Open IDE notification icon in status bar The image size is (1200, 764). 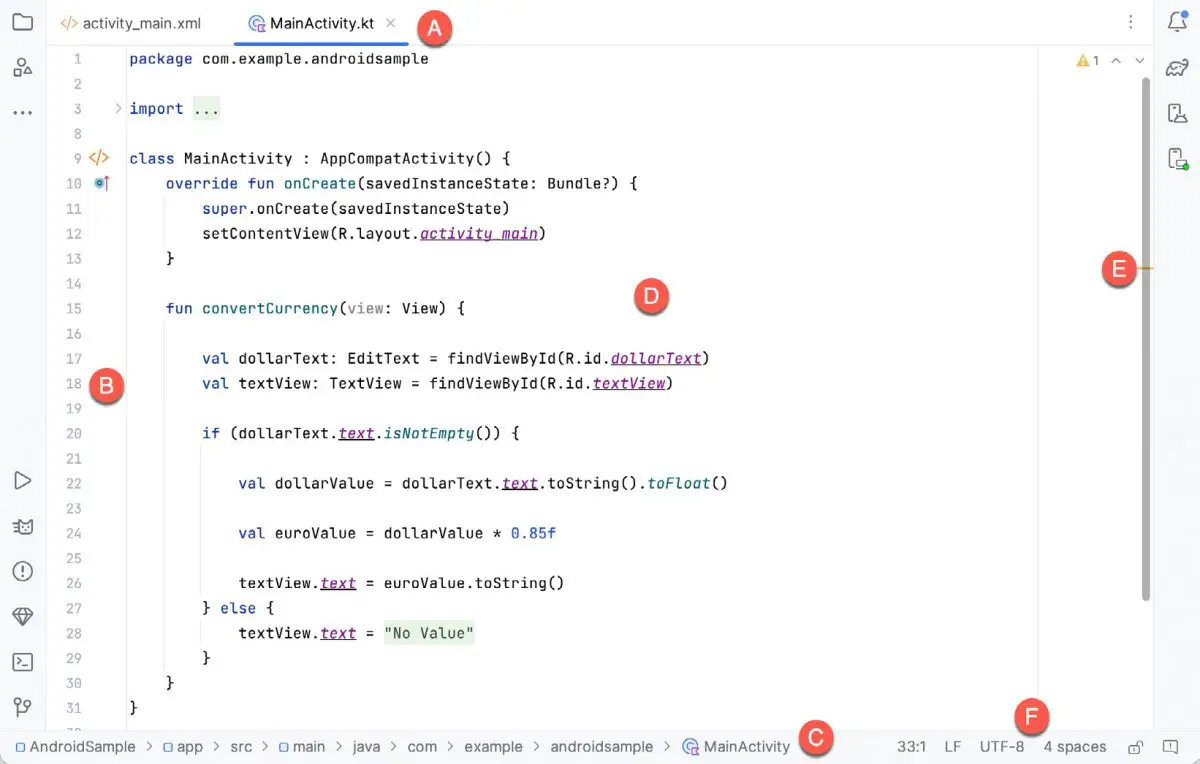click(x=1170, y=747)
